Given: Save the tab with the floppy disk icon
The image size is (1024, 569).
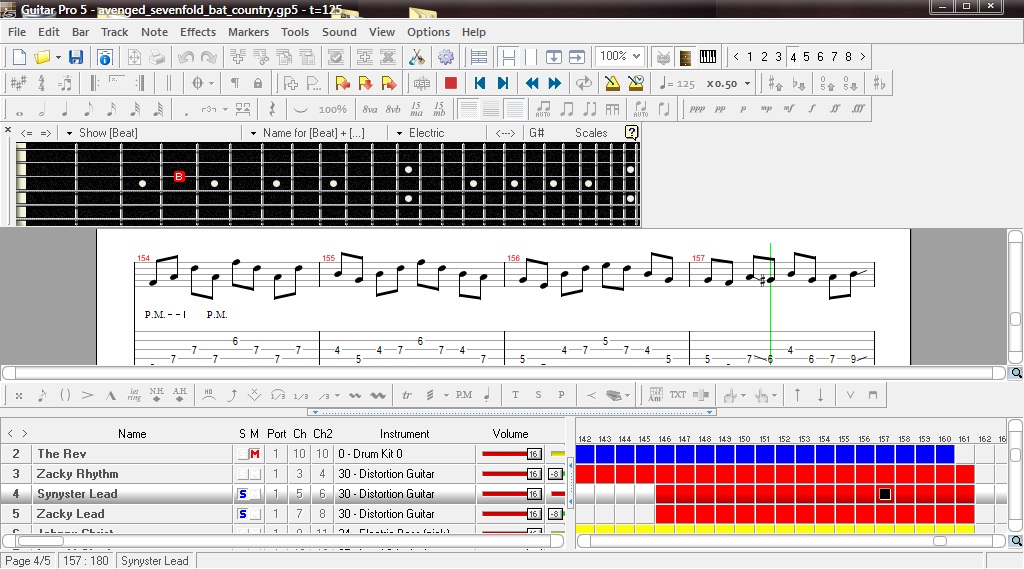Looking at the screenshot, I should (76, 57).
